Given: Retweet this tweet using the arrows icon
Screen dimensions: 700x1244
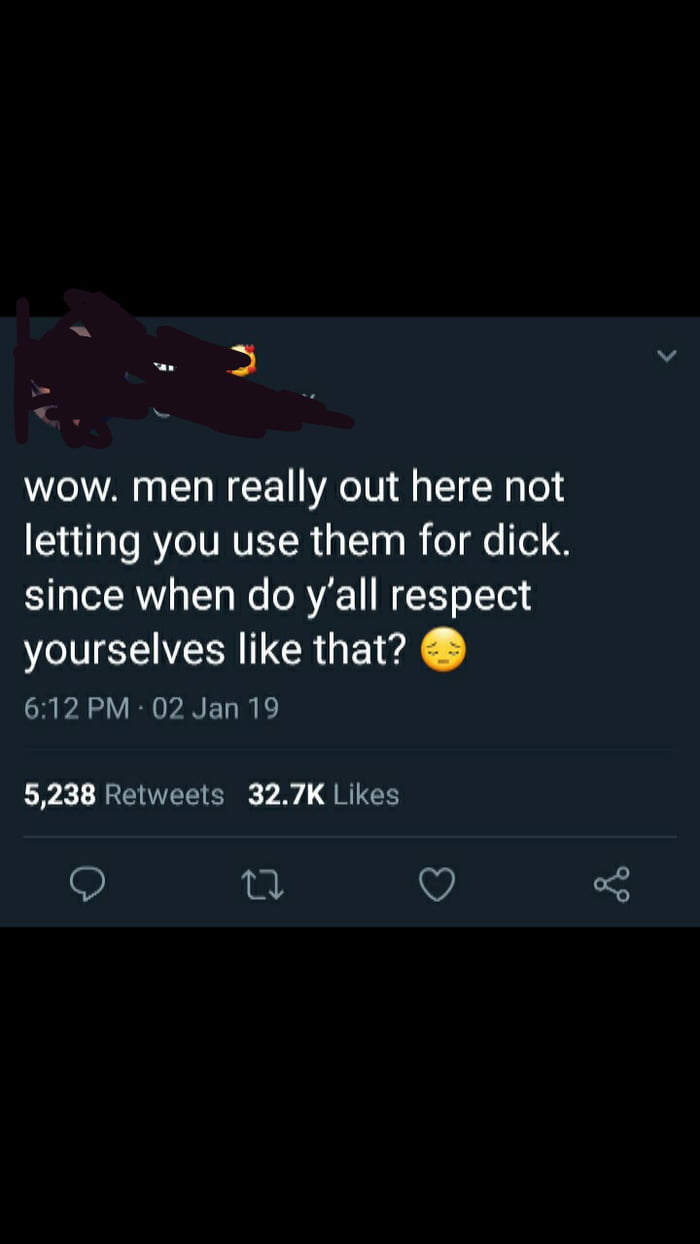Looking at the screenshot, I should click(x=263, y=884).
